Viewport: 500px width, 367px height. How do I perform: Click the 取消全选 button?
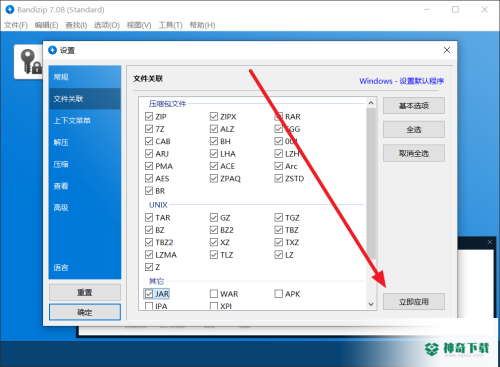click(x=414, y=153)
